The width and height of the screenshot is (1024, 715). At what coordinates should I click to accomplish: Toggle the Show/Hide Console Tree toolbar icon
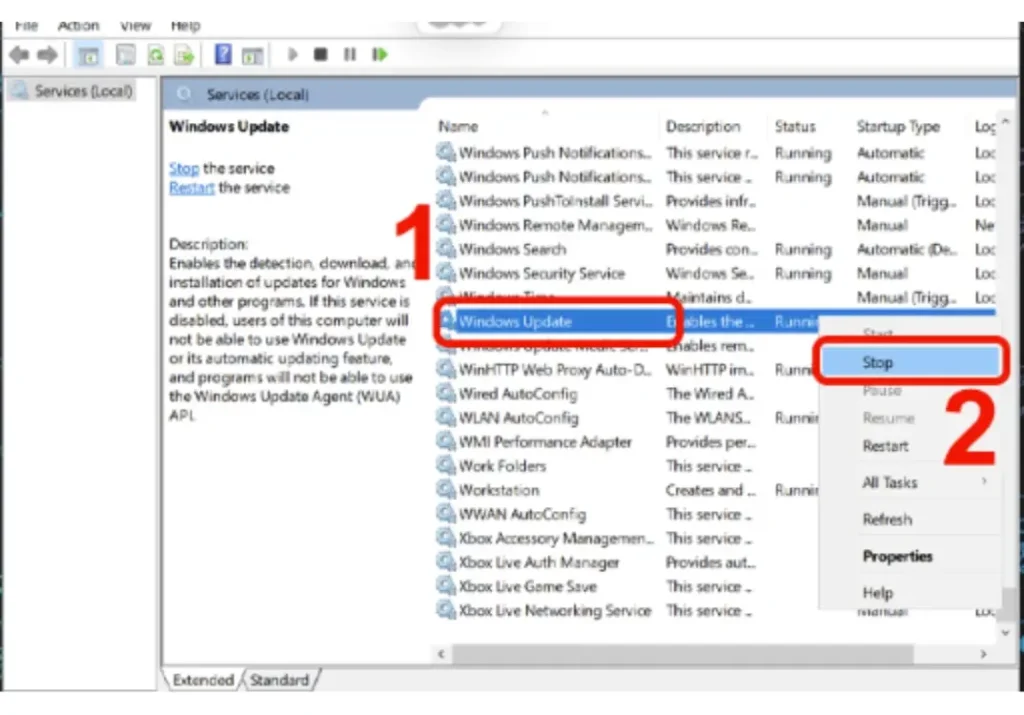pyautogui.click(x=88, y=55)
